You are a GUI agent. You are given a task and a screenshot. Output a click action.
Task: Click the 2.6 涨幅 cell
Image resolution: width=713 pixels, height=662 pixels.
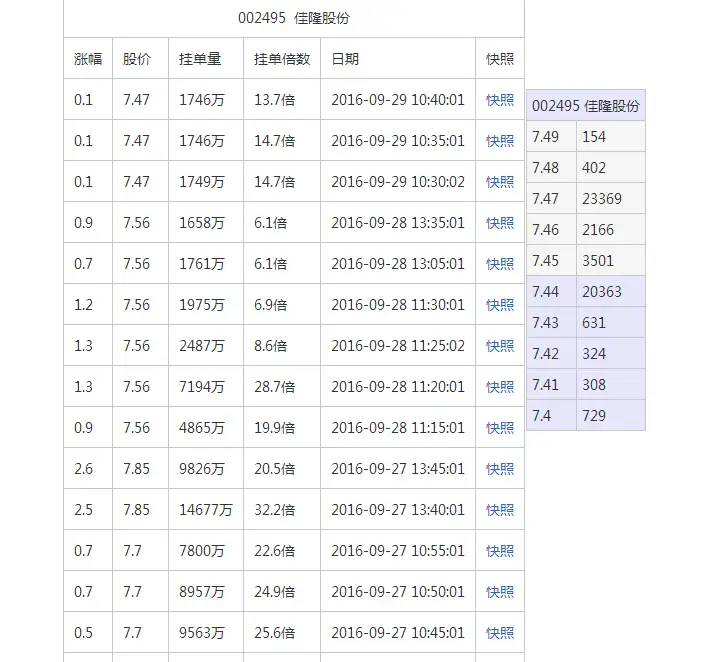[x=88, y=468]
